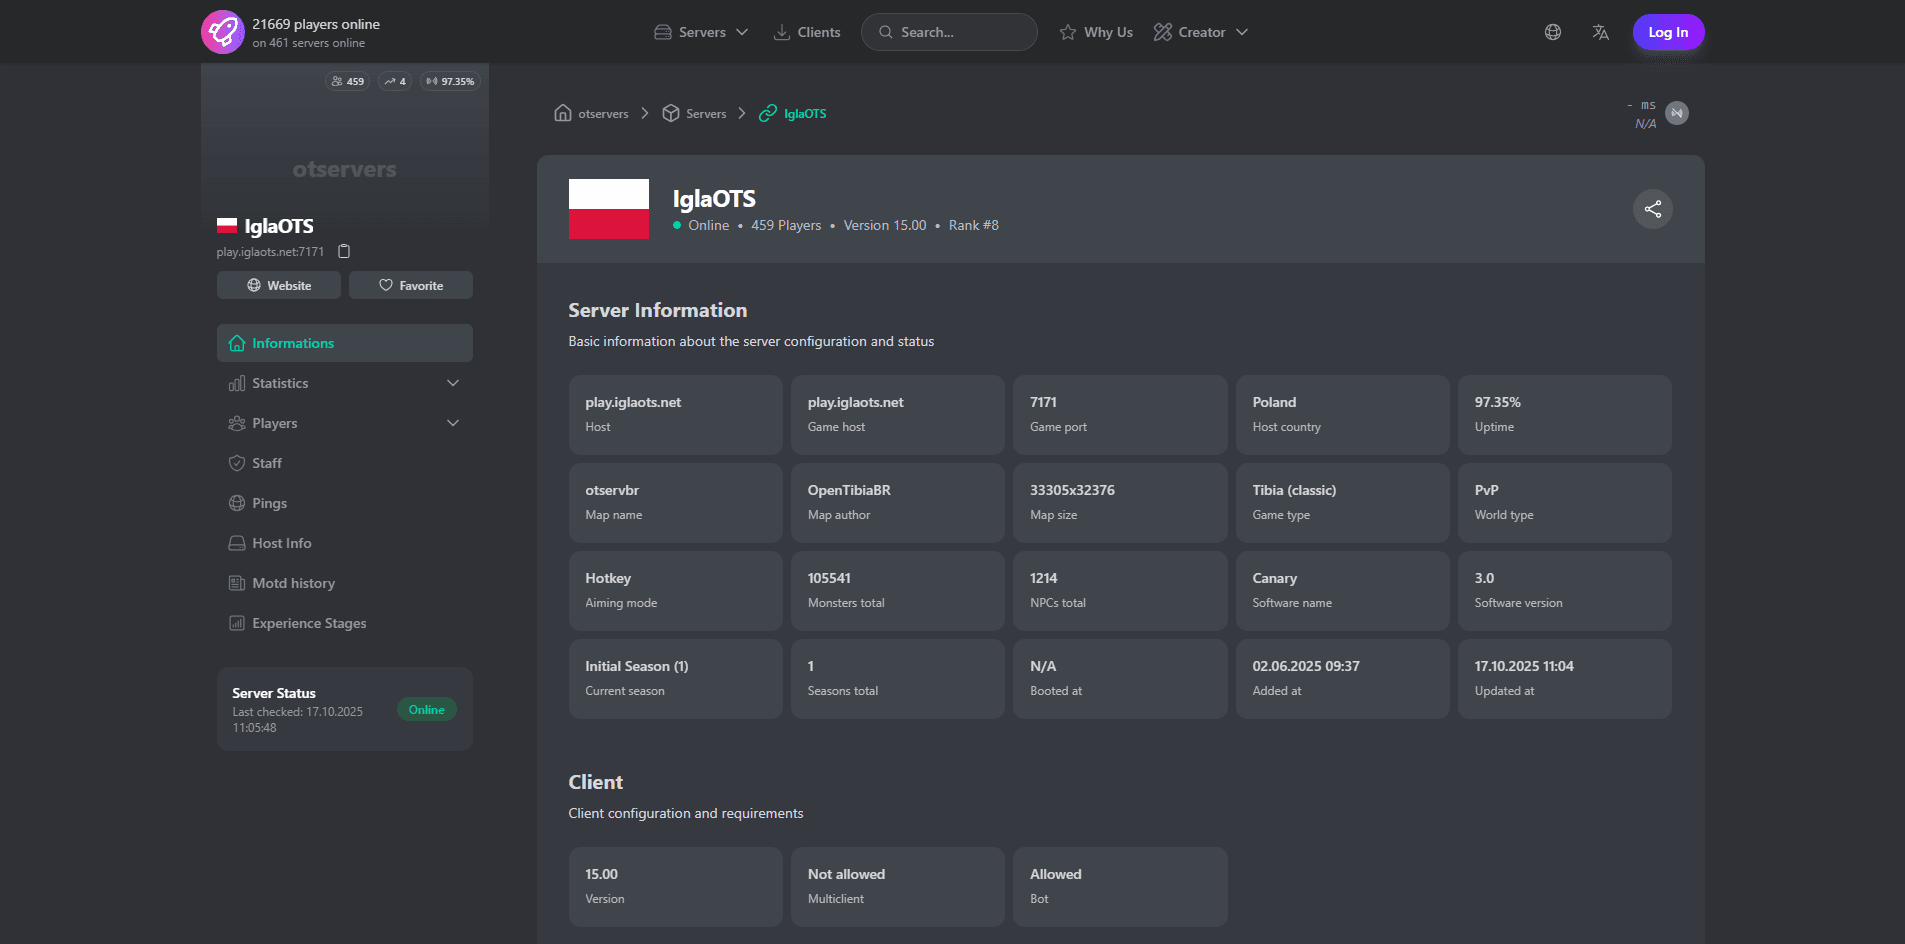Open Experience Stages in the sidebar
The width and height of the screenshot is (1905, 944).
coord(345,623)
